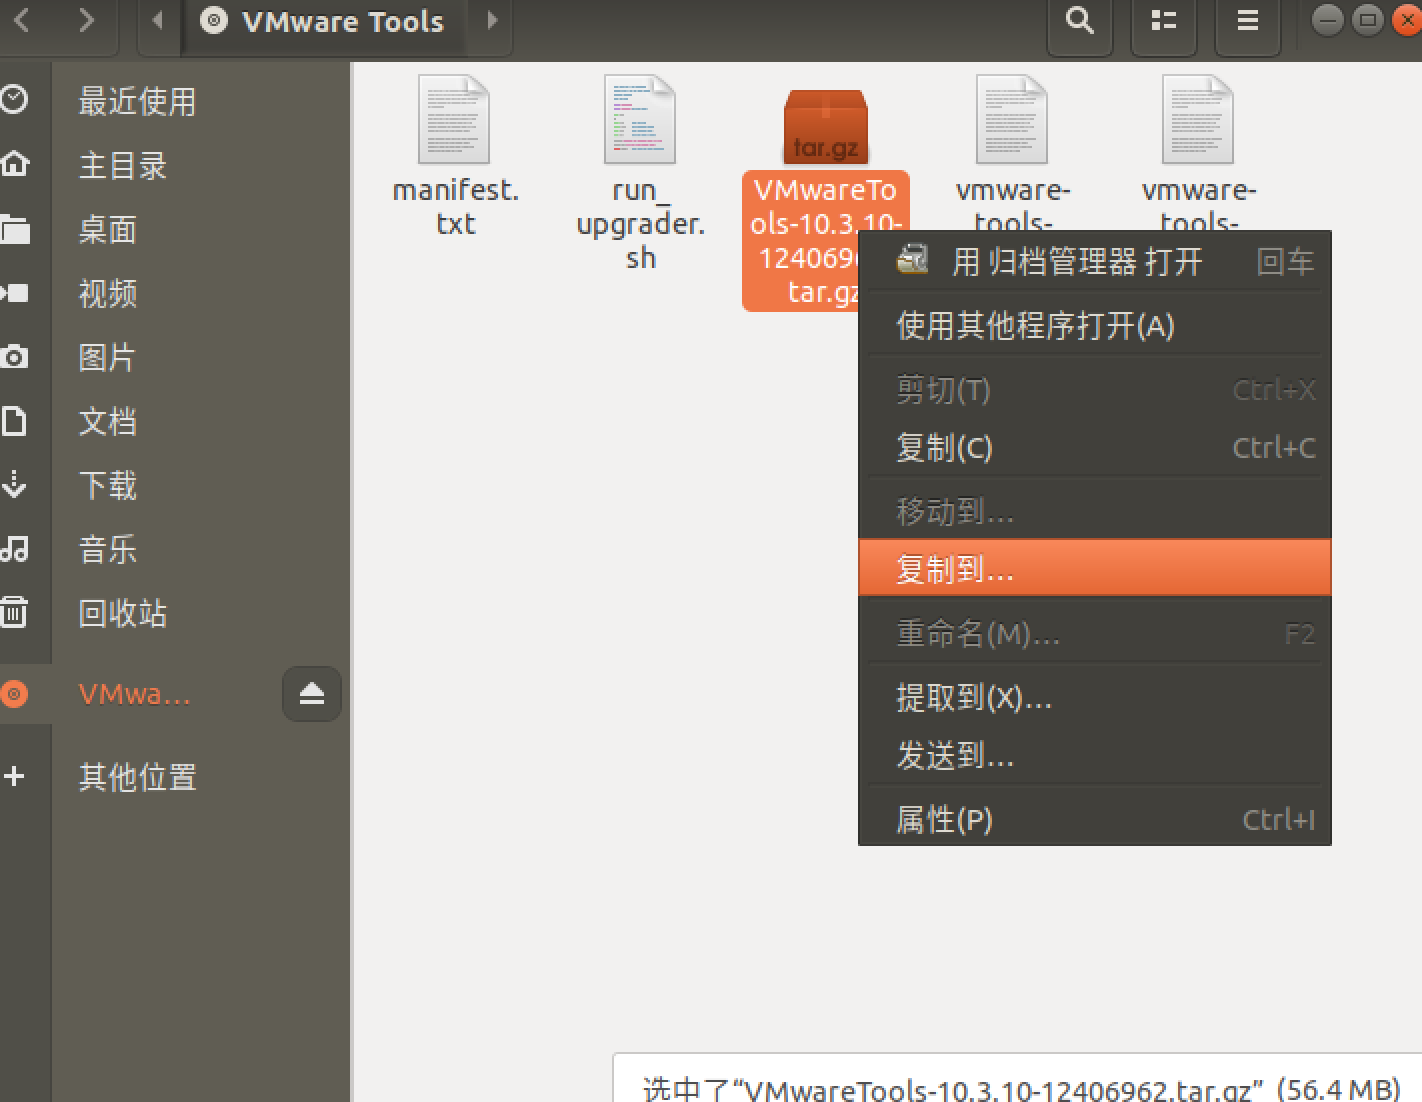Click the video camera icon beside 视频
Viewport: 1422px width, 1102px height.
point(14,293)
